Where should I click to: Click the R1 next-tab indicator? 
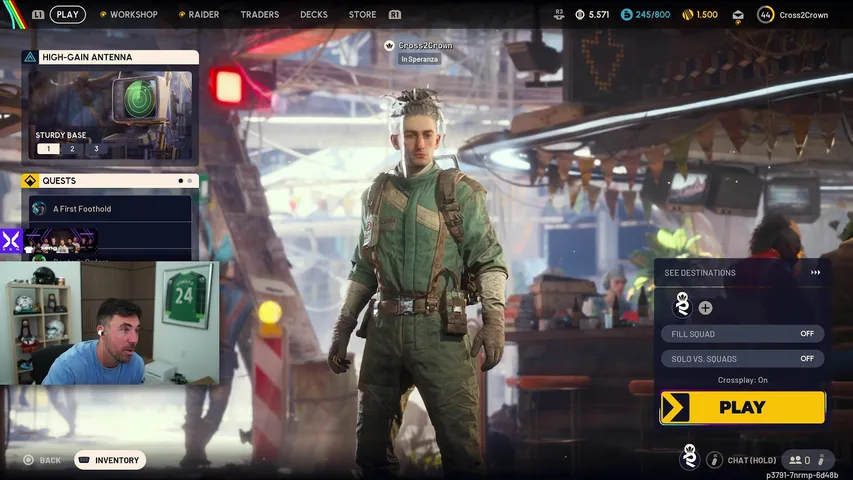(x=395, y=15)
